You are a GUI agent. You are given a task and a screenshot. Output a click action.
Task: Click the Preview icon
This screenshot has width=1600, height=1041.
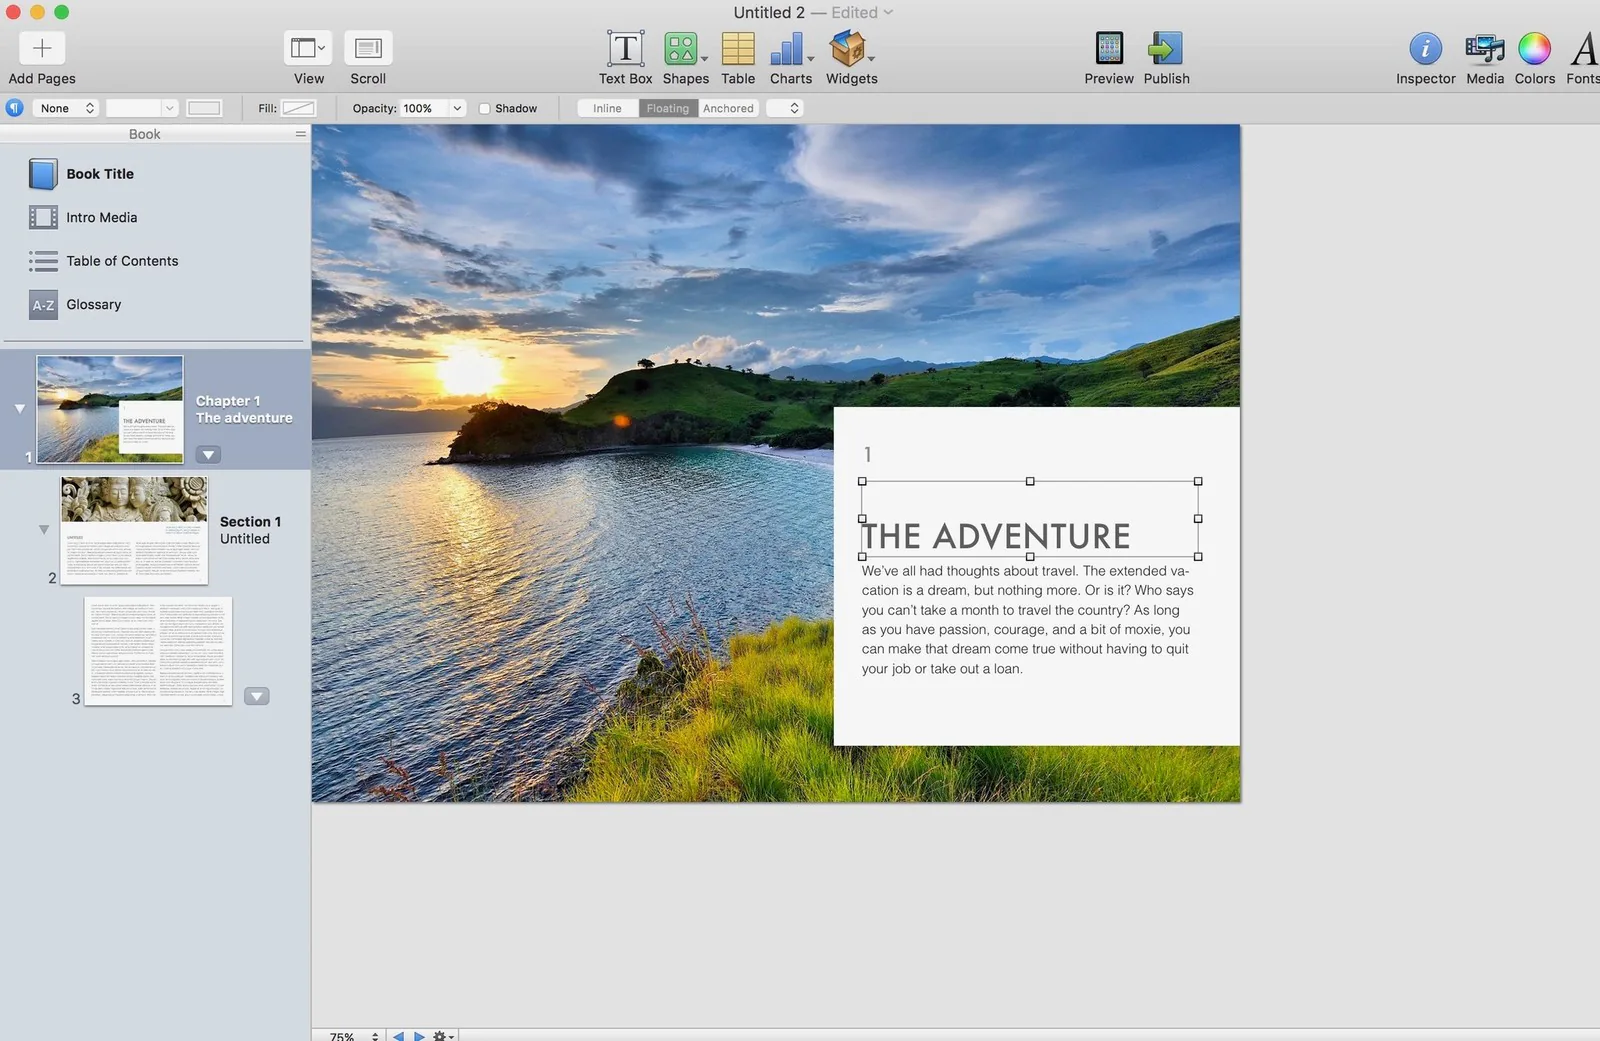[1109, 48]
